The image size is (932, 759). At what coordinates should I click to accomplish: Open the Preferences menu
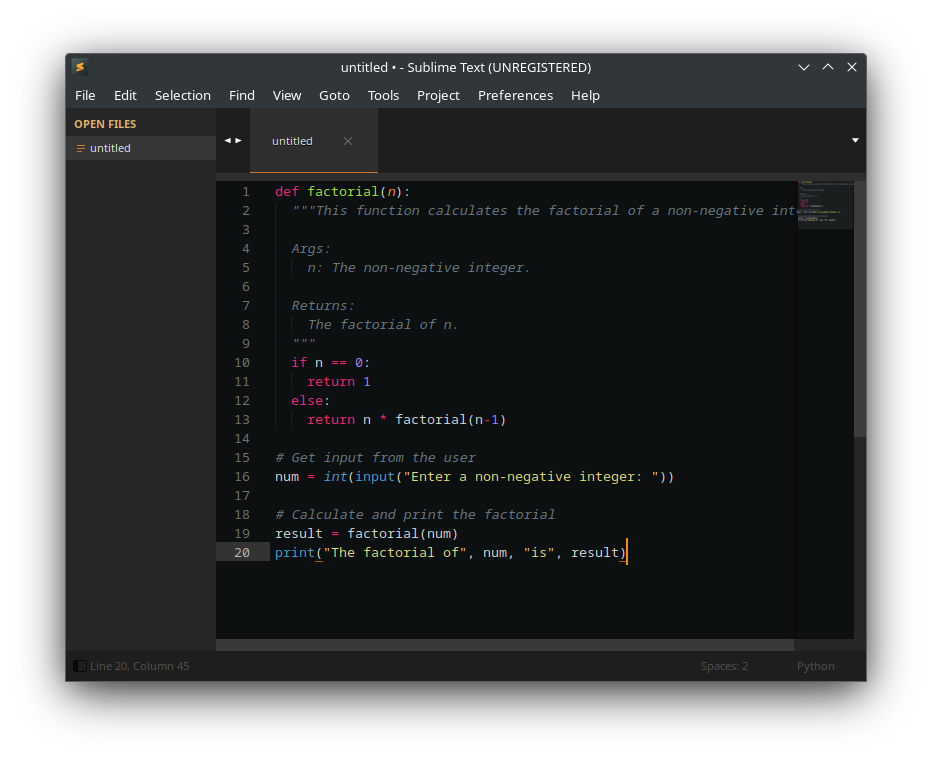pos(515,95)
